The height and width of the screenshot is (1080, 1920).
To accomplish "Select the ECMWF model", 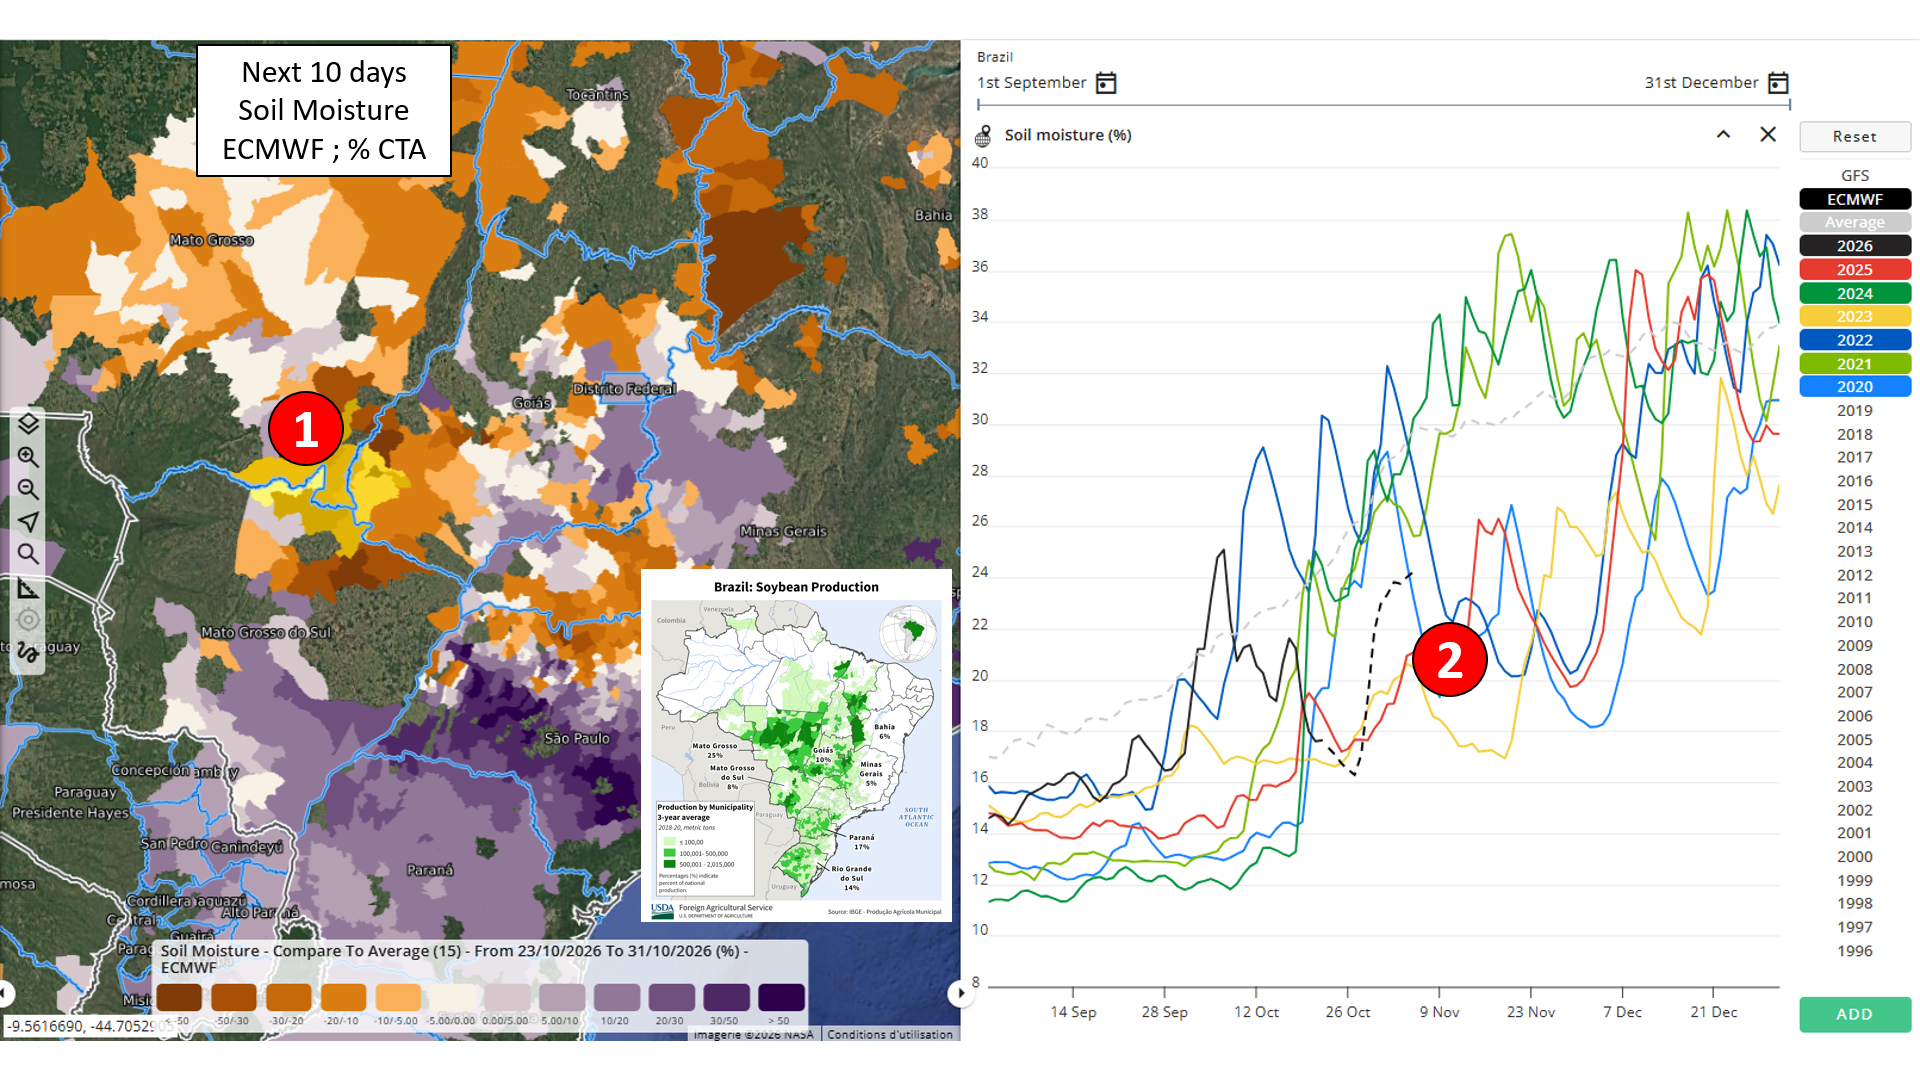I will (x=1855, y=199).
